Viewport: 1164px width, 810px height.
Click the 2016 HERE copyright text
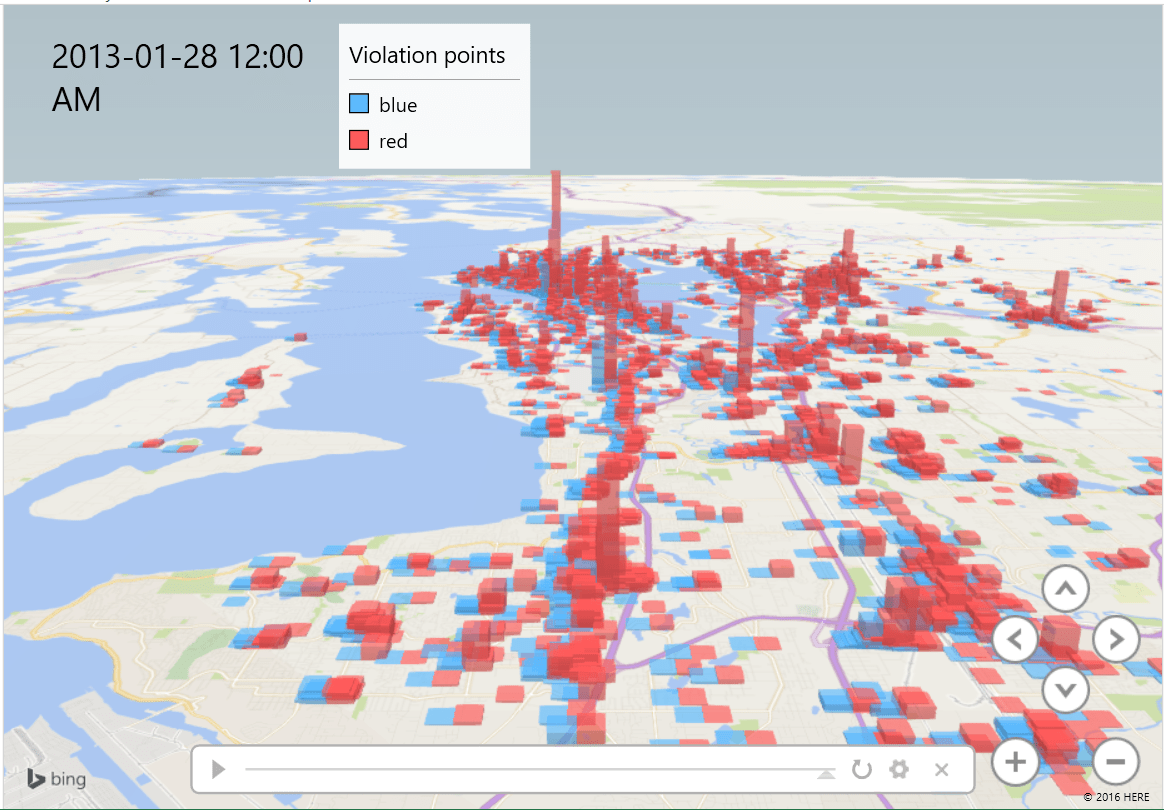(1118, 797)
